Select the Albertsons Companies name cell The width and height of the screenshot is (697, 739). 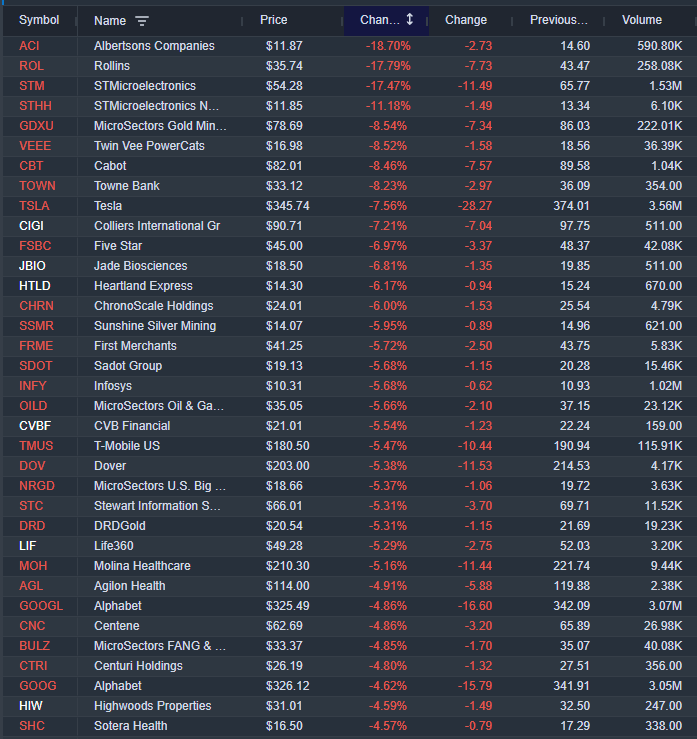click(154, 46)
